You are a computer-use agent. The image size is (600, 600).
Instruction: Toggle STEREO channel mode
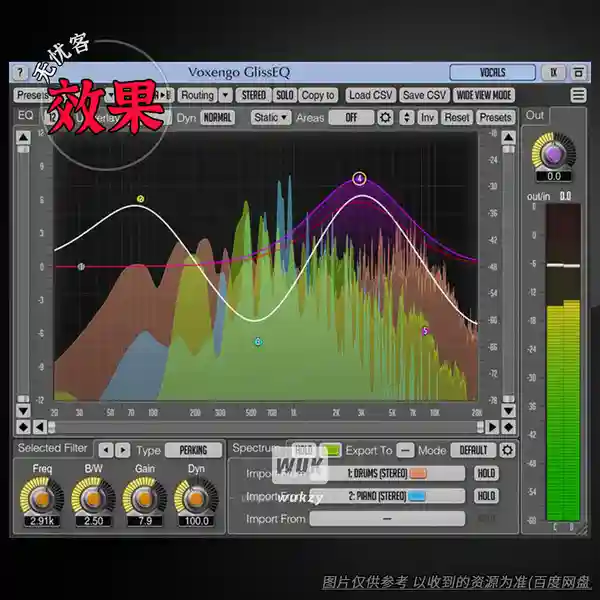254,95
